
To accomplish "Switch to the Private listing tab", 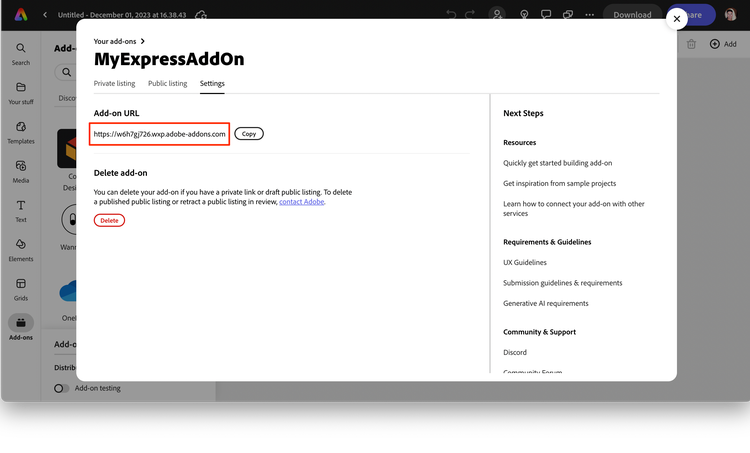I will [x=114, y=83].
